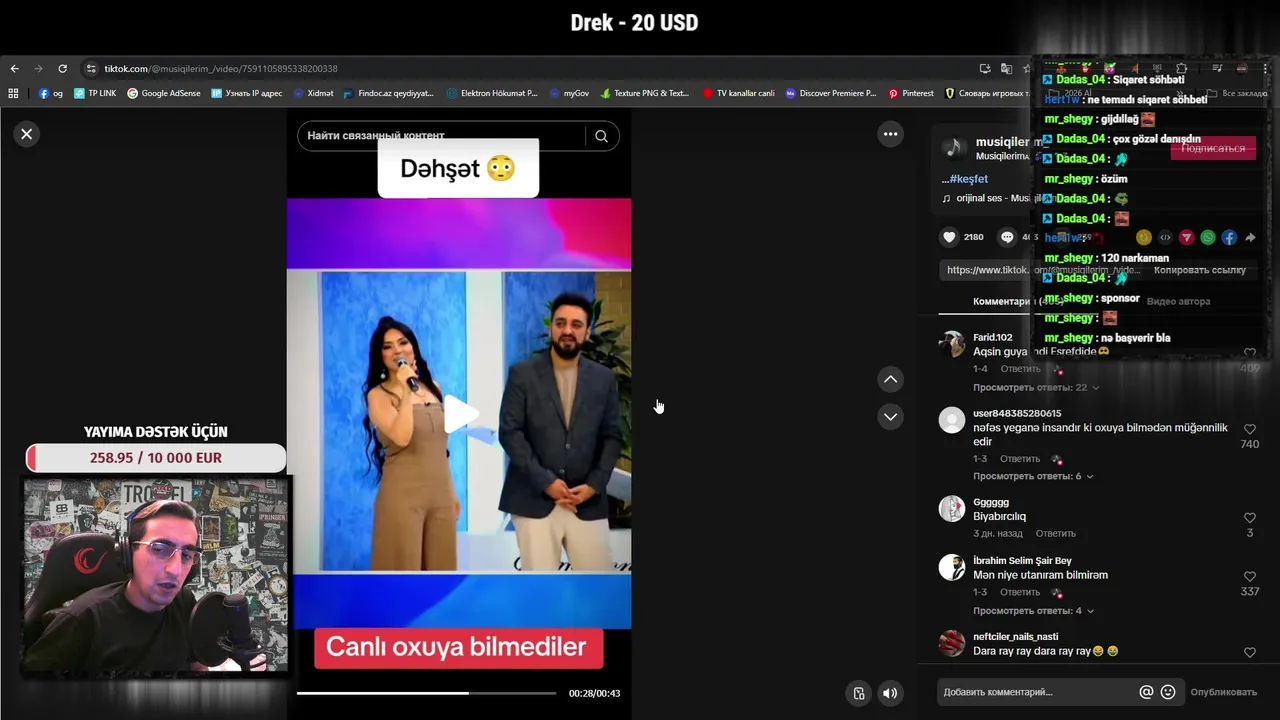
Task: Share via the red send icon
Action: [1186, 238]
